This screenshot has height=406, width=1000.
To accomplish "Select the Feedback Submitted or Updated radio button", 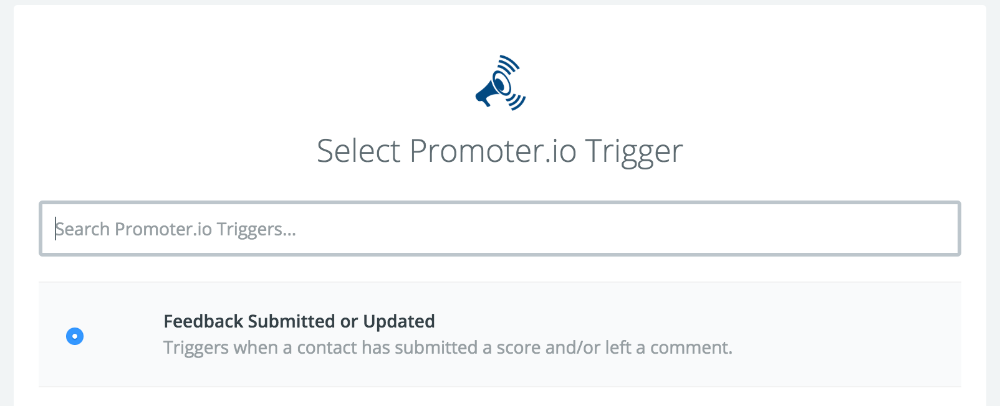I will pos(74,337).
